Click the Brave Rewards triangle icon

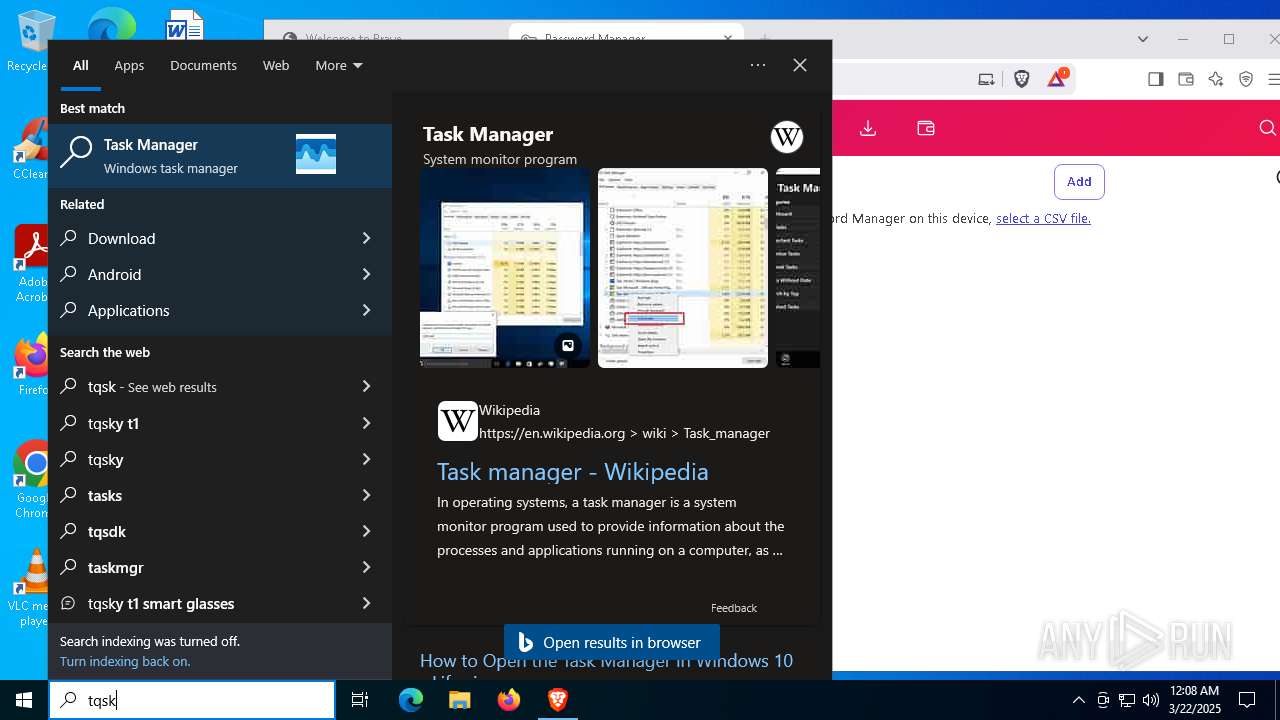[x=1057, y=79]
